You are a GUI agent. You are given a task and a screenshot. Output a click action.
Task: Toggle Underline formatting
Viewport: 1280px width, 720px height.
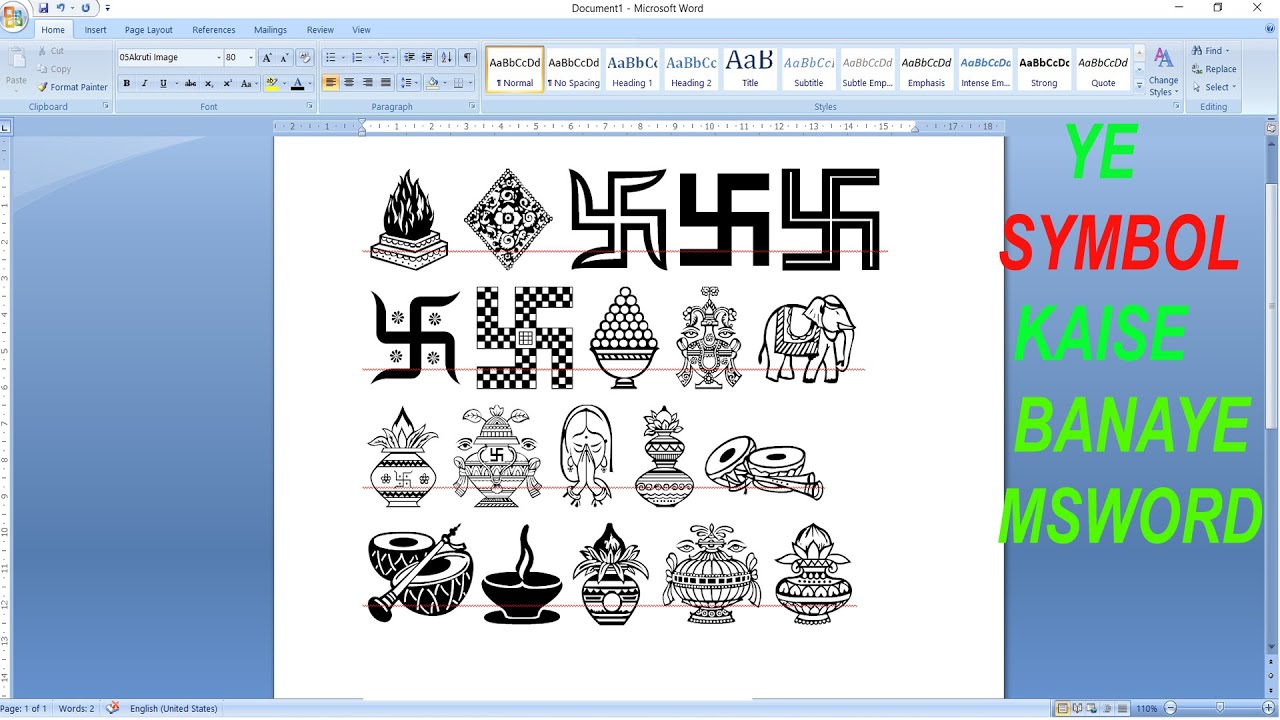pos(163,83)
